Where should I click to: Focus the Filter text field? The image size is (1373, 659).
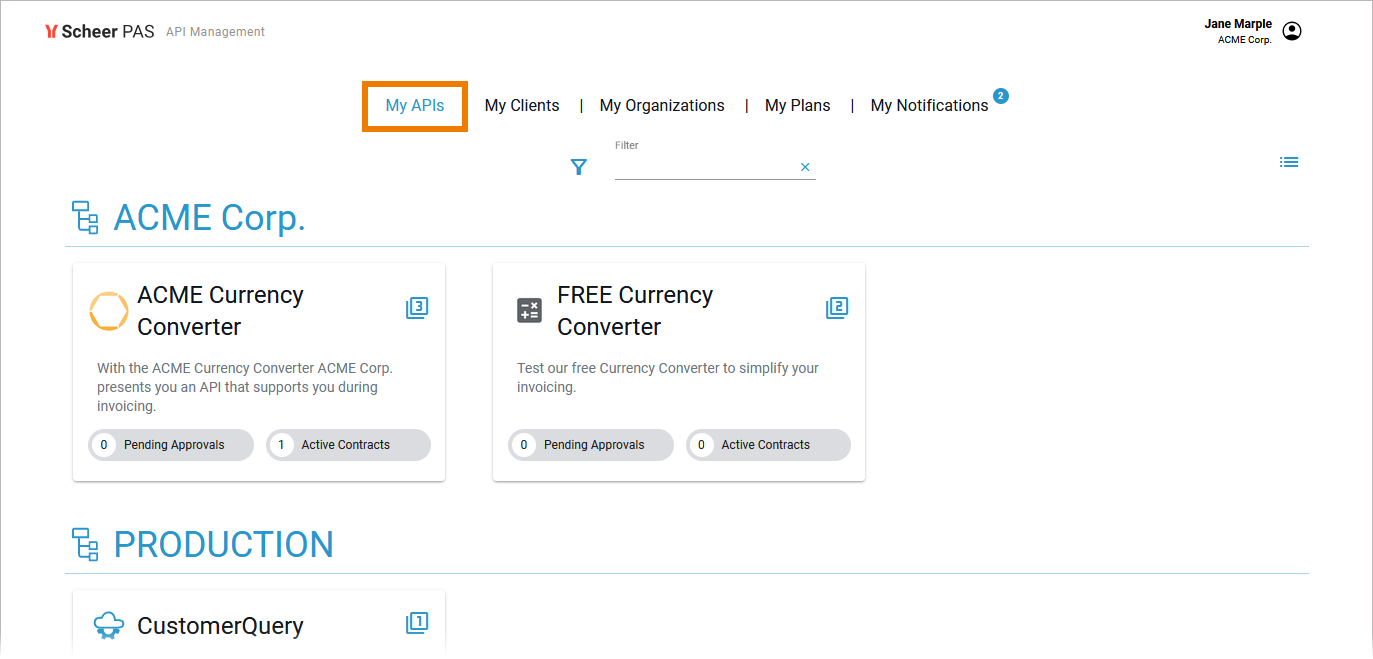[705, 167]
